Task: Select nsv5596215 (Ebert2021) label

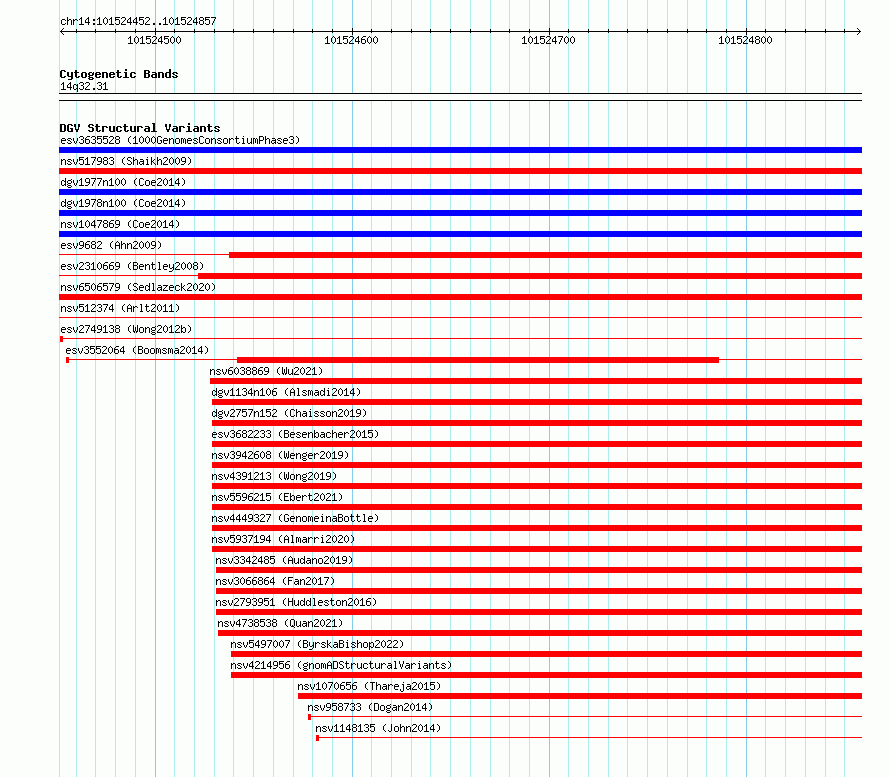Action: click(x=278, y=497)
